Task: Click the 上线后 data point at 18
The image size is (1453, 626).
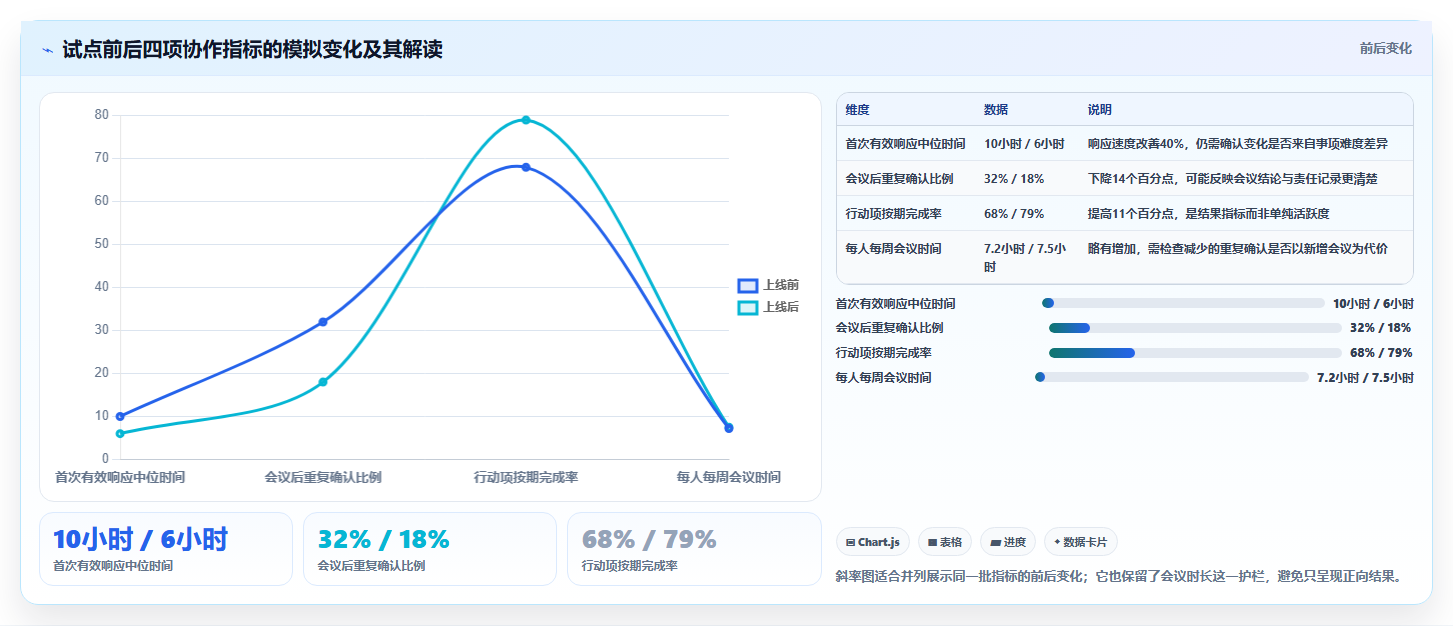Action: [323, 382]
